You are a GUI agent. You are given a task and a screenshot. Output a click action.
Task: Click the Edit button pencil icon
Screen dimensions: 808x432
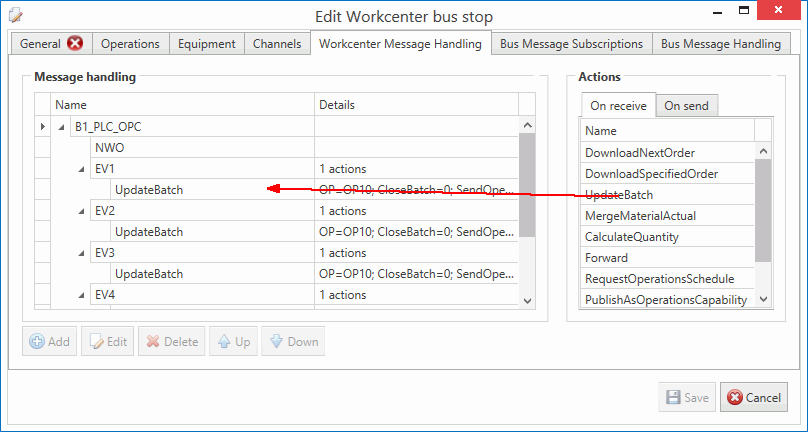tap(97, 342)
